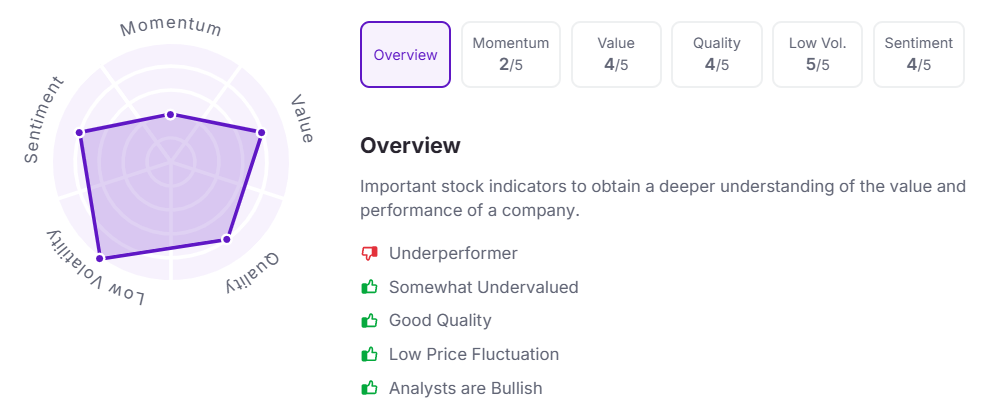The image size is (983, 416).
Task: Click the thumbs-up icon beside Good Quality
Action: point(370,321)
